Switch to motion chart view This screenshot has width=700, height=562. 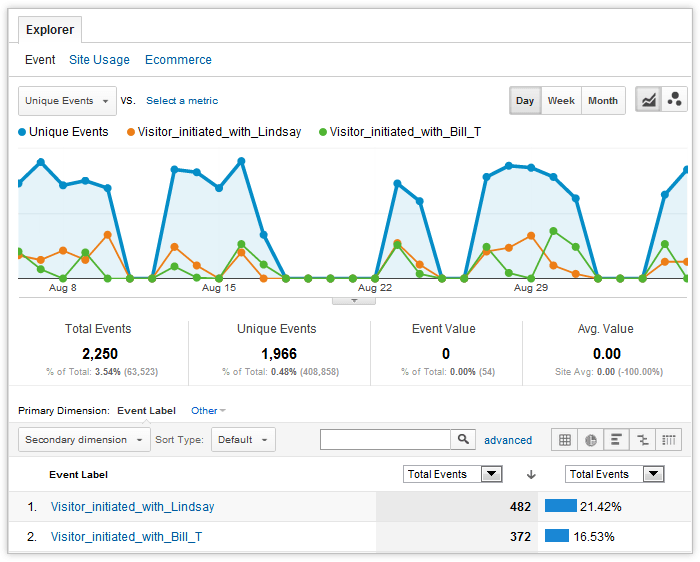(675, 100)
